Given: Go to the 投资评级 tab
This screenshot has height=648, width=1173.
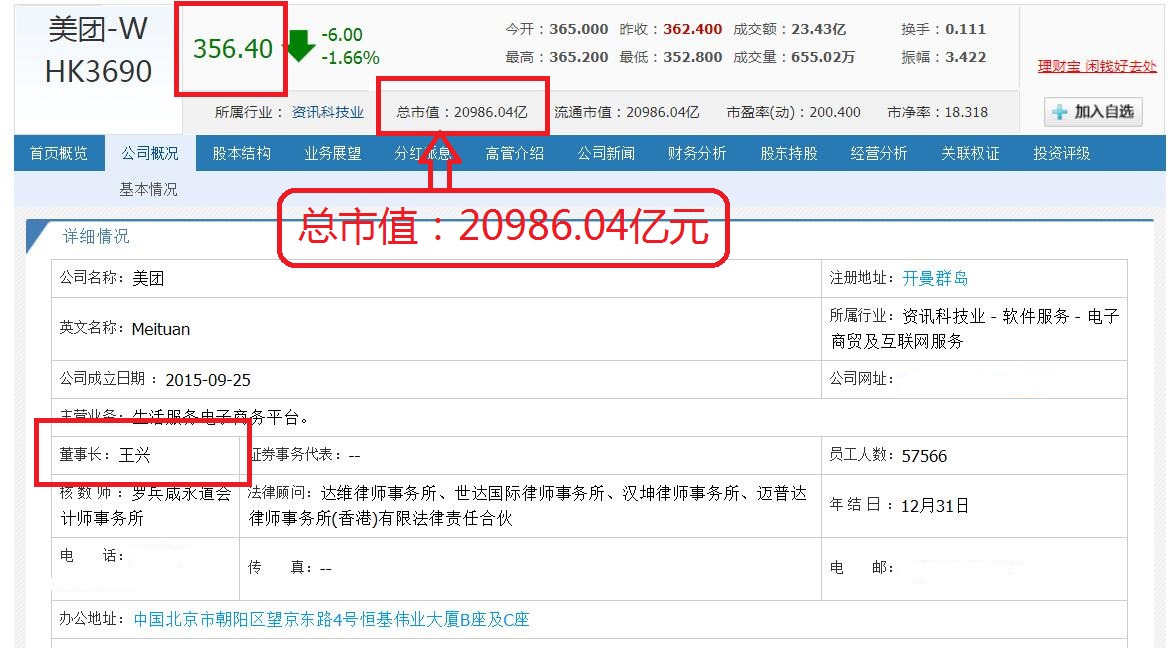Looking at the screenshot, I should coord(1062,153).
